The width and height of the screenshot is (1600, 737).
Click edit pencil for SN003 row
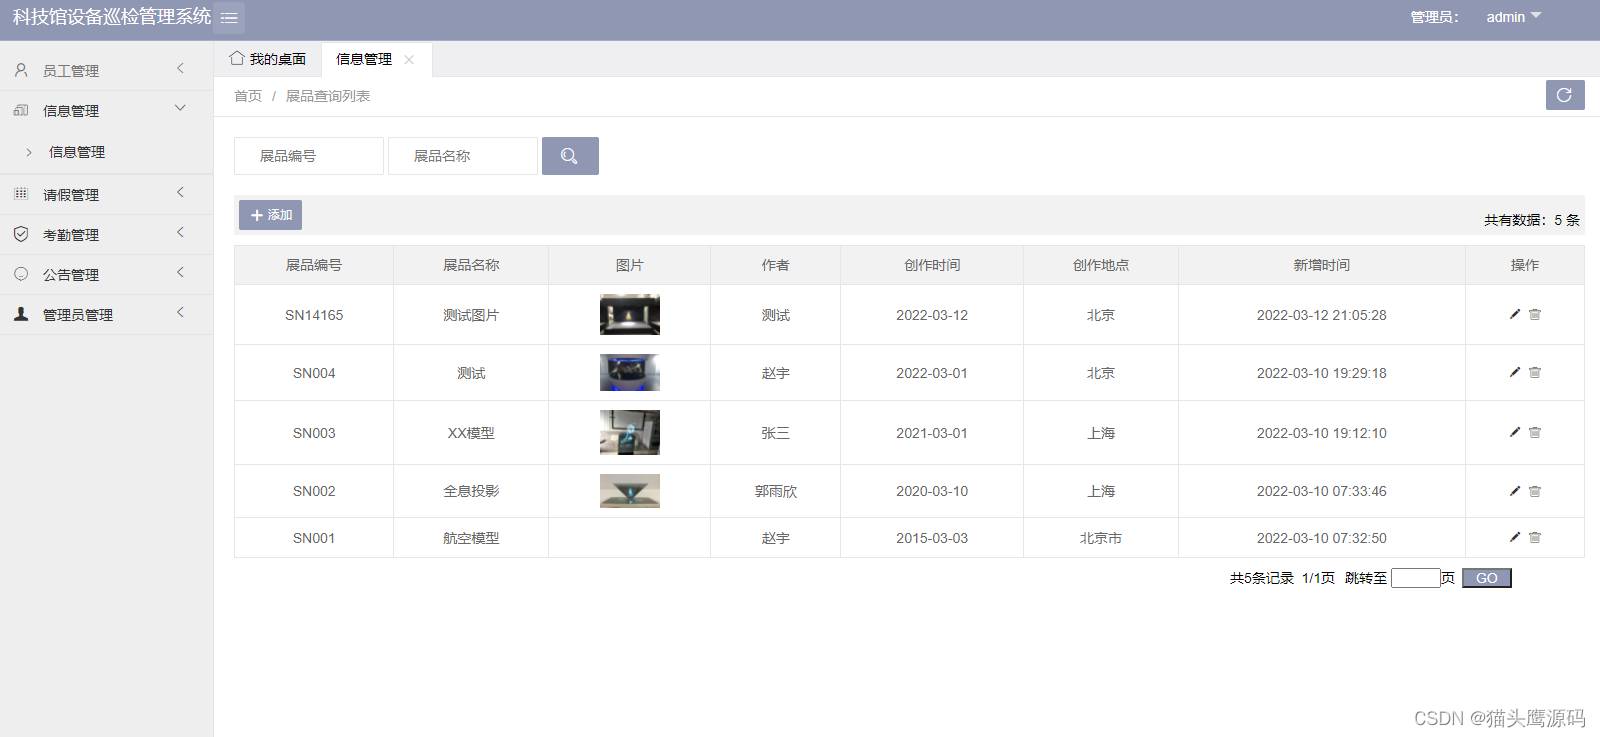pos(1514,432)
